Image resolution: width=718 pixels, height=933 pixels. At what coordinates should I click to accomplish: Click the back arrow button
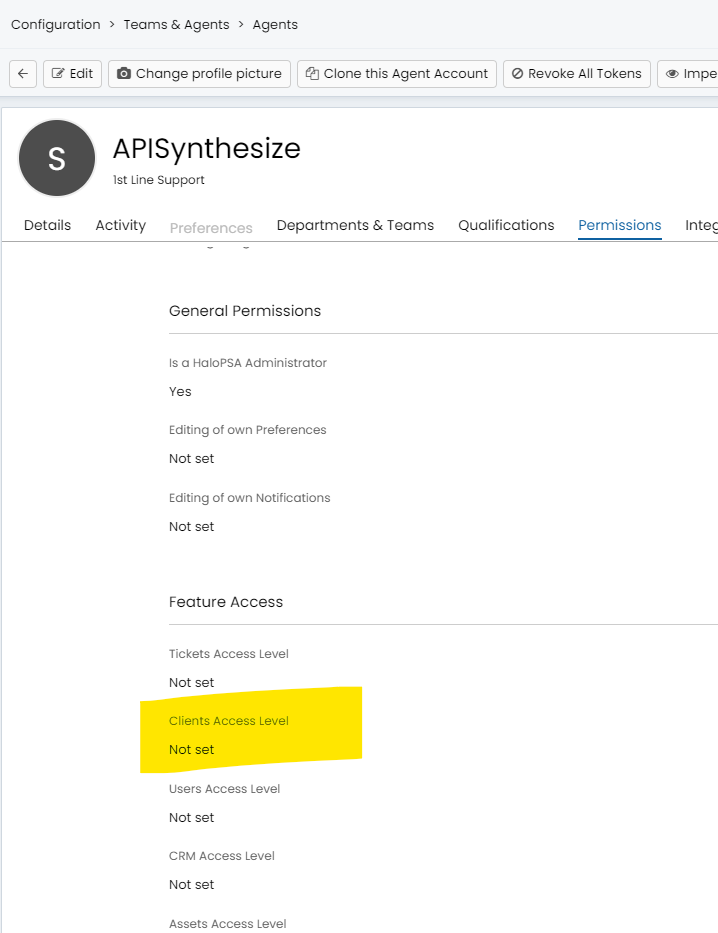pos(23,74)
